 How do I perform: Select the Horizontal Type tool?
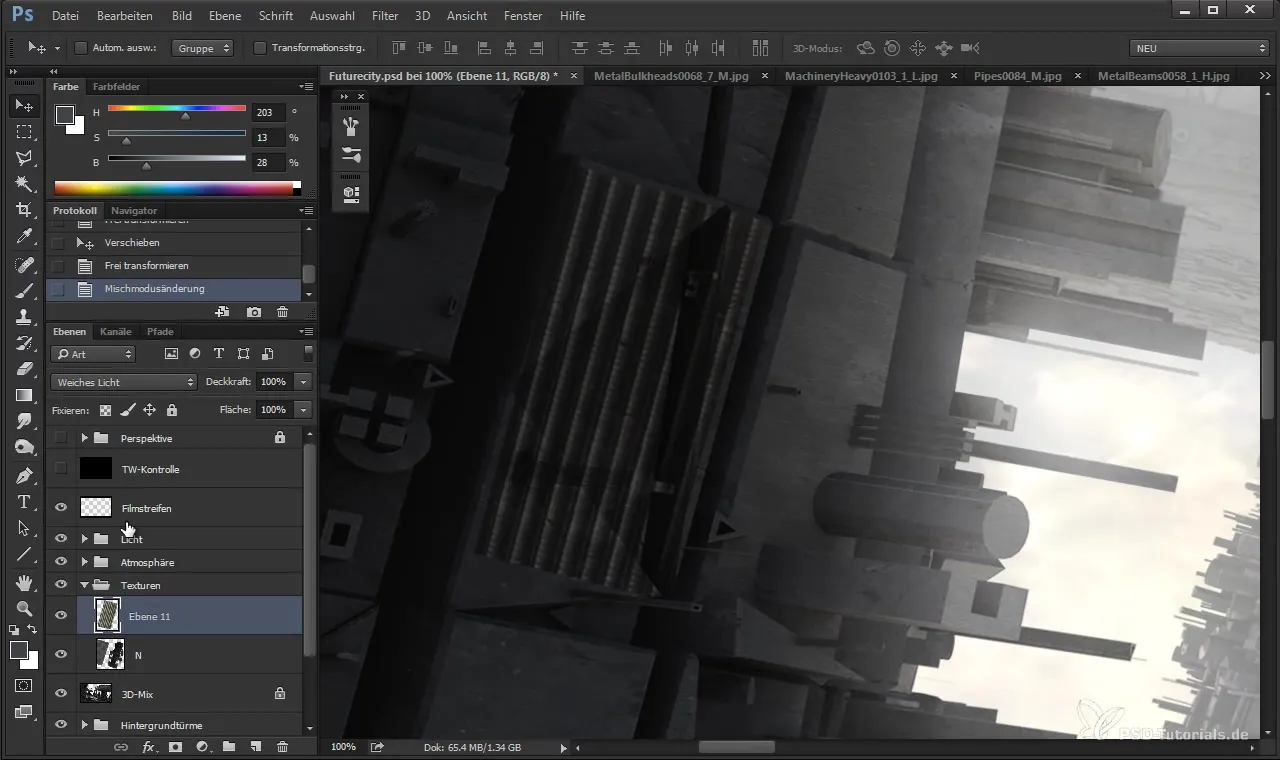[24, 502]
